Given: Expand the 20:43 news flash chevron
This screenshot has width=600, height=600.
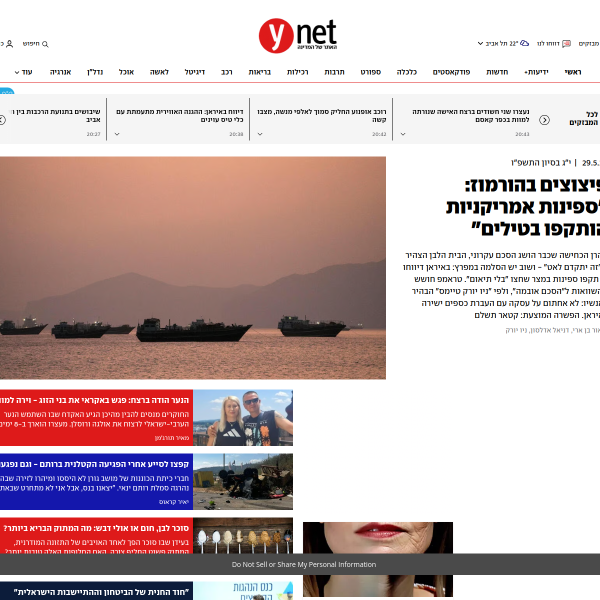Looking at the screenshot, I should coord(403,134).
